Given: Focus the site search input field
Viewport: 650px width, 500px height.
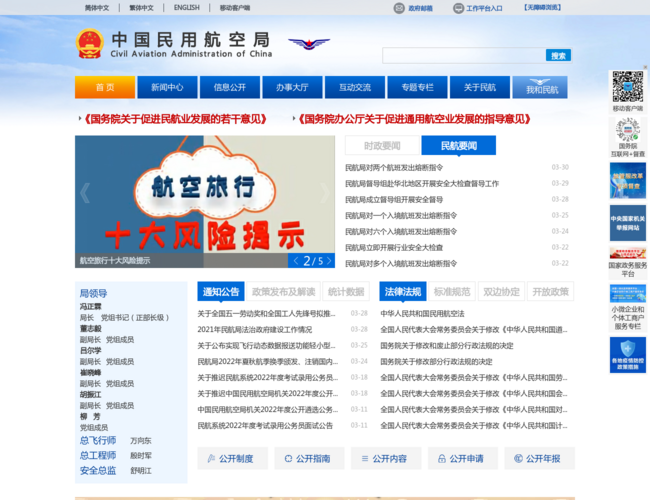Looking at the screenshot, I should click(x=464, y=56).
